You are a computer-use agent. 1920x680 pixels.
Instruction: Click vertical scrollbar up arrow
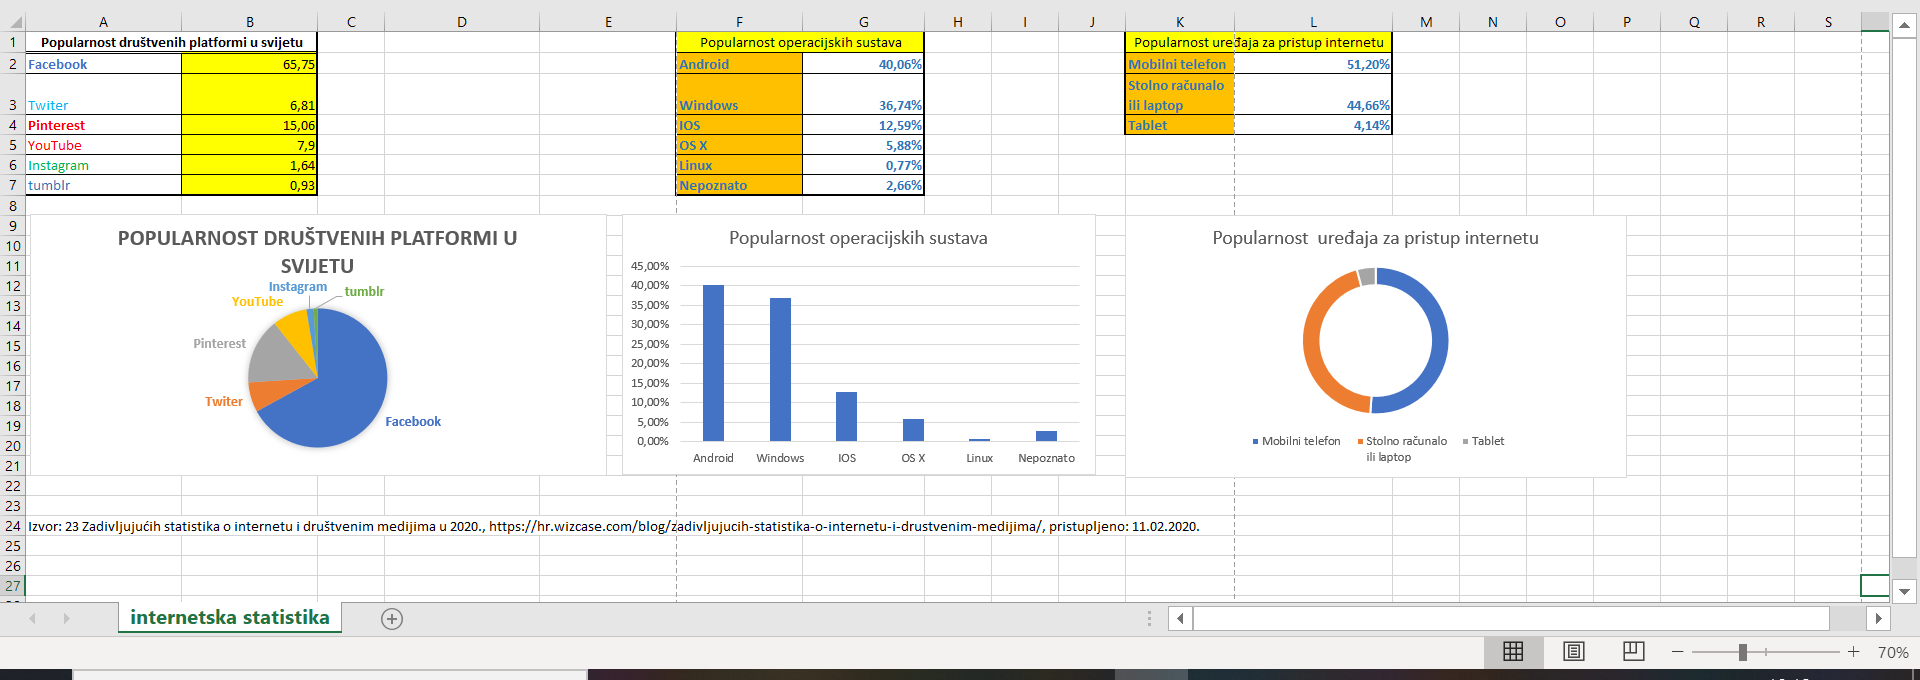[x=1904, y=26]
